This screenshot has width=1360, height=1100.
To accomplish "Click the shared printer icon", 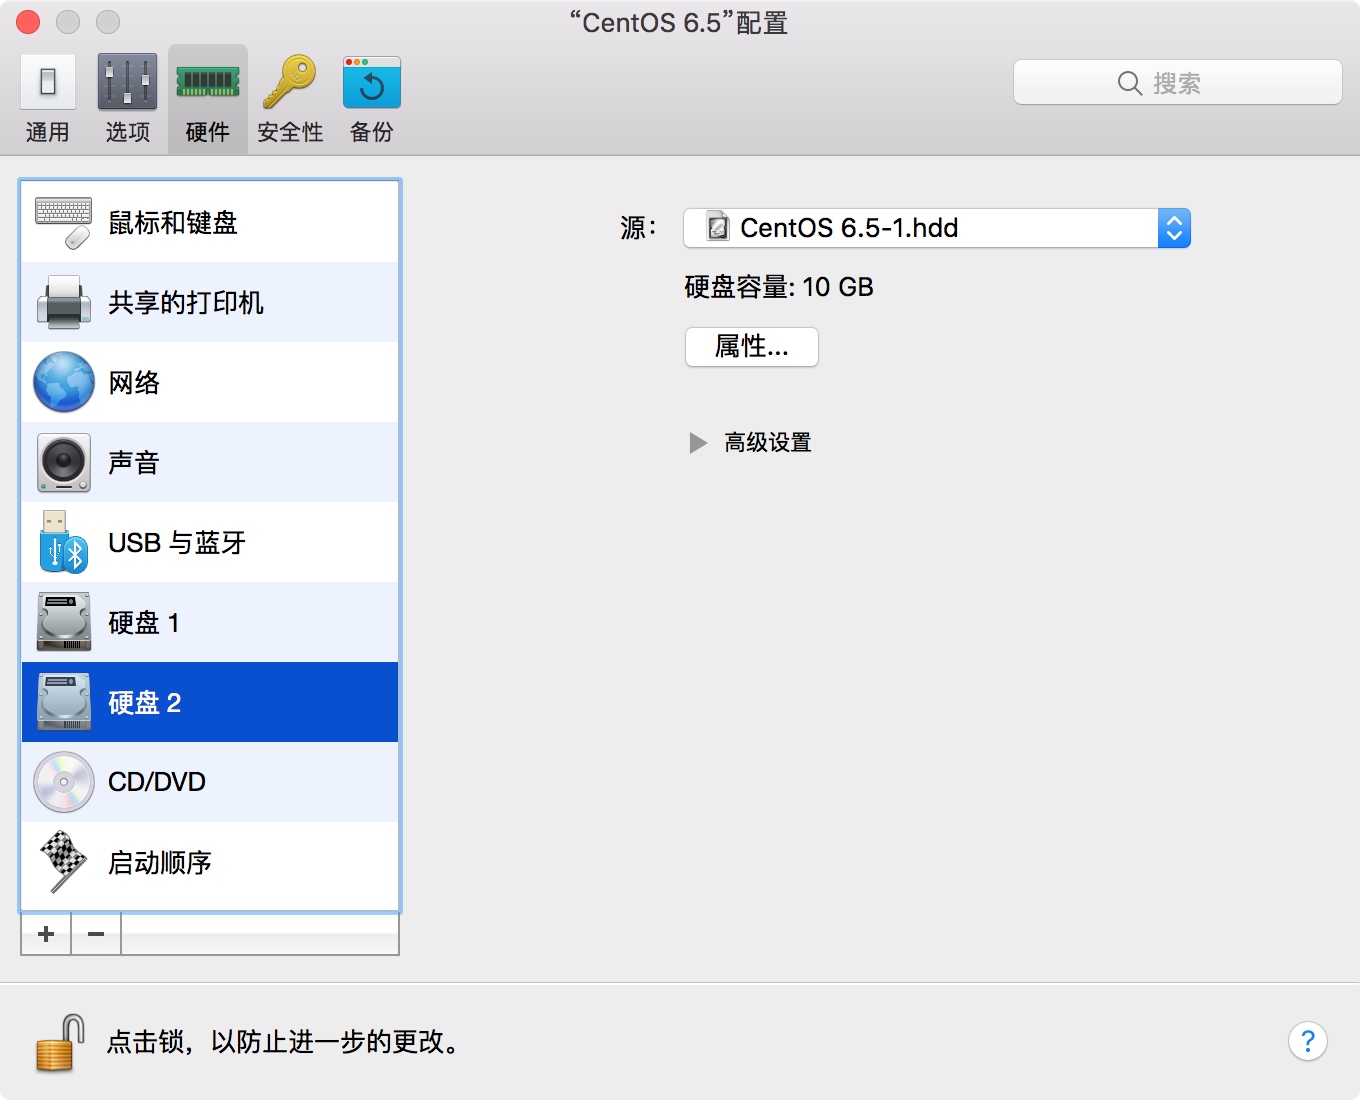I will 63,302.
